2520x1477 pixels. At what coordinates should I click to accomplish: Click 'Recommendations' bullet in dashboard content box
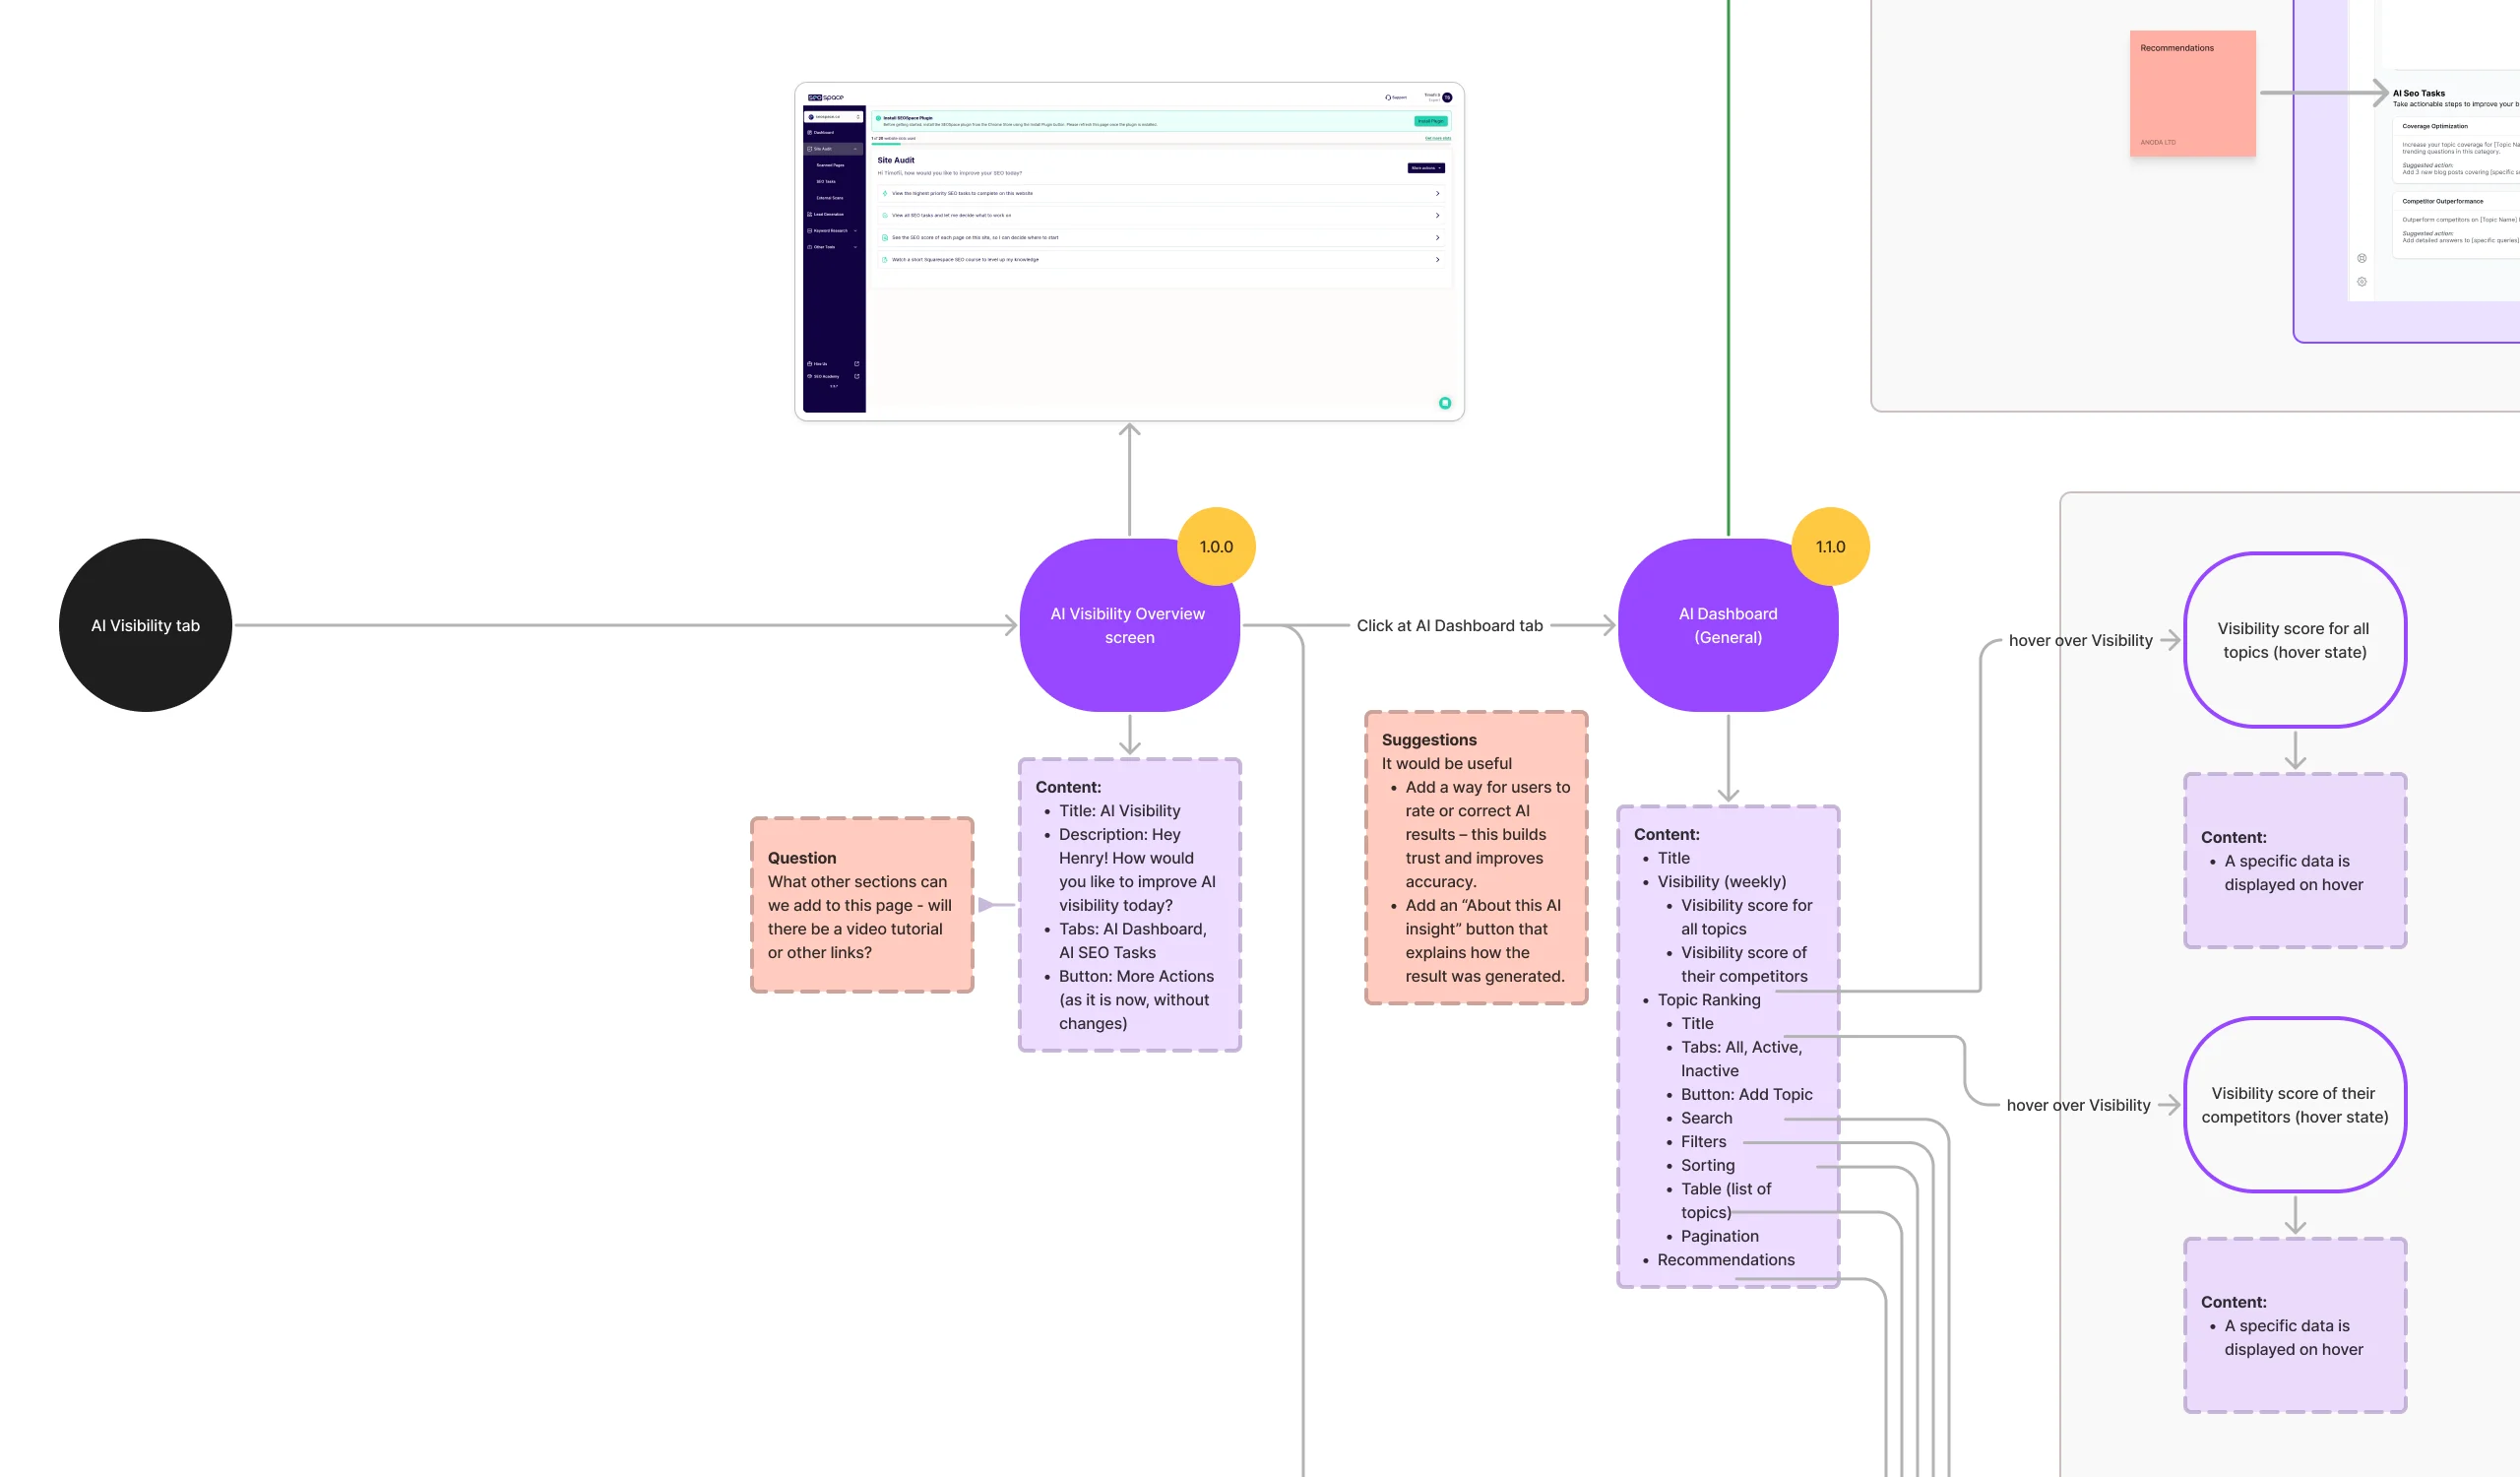point(1725,1260)
